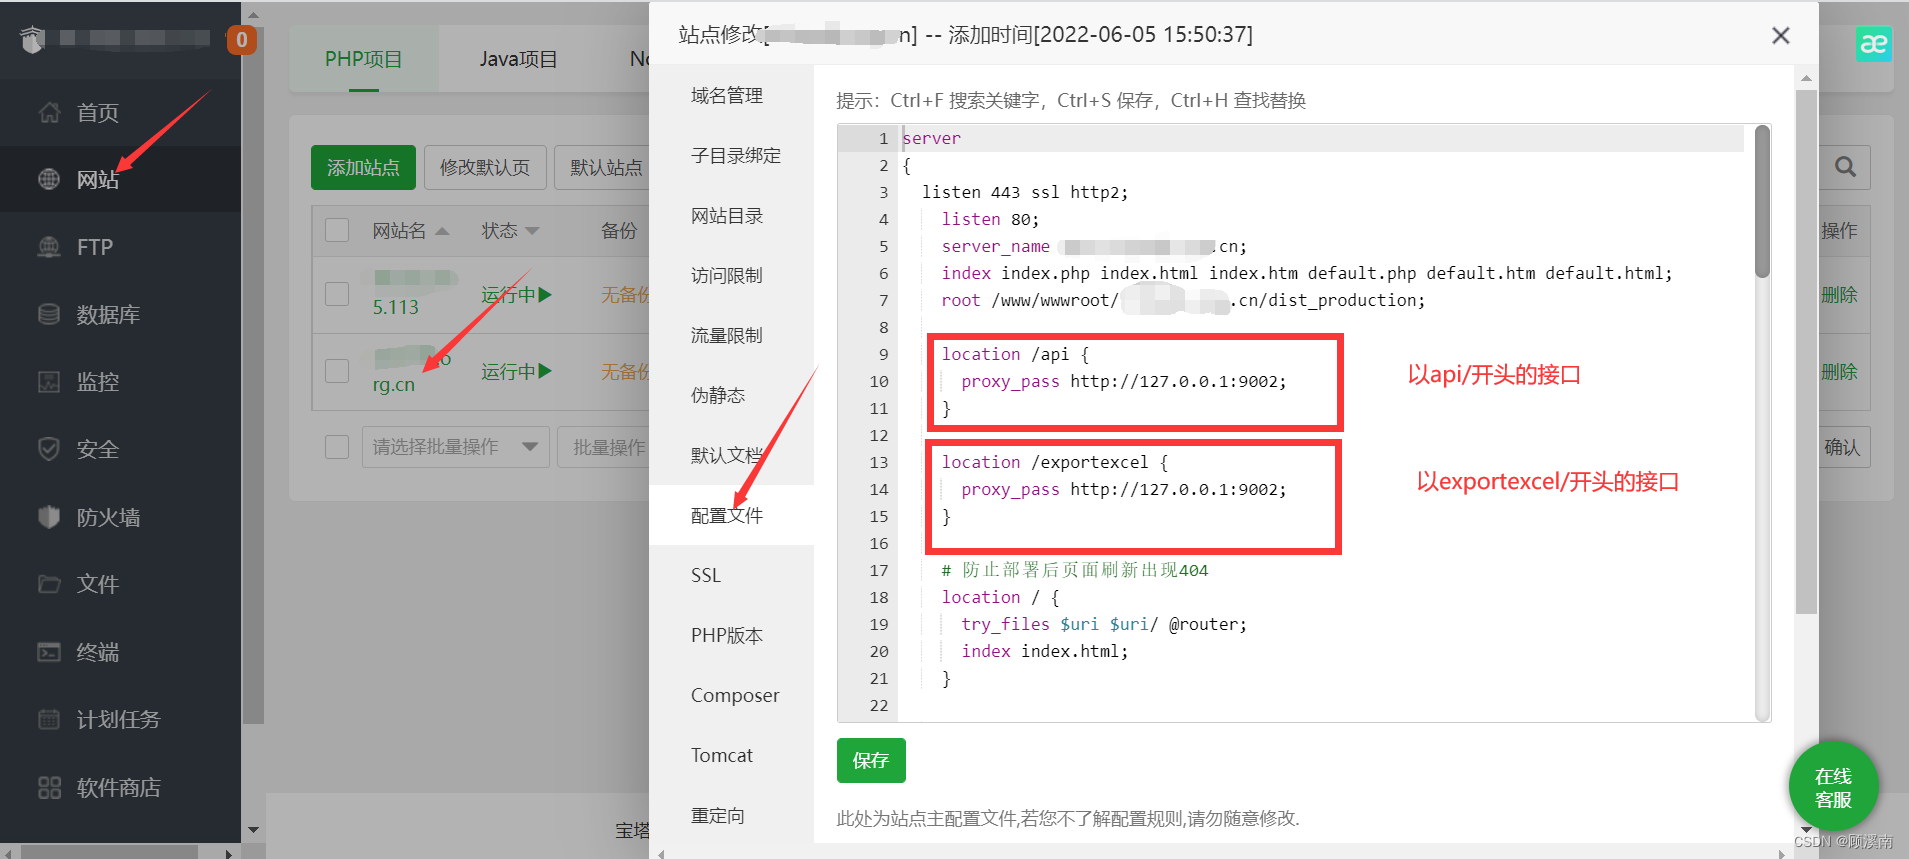
Task: Check the batch operation checkbox
Action: [x=337, y=447]
